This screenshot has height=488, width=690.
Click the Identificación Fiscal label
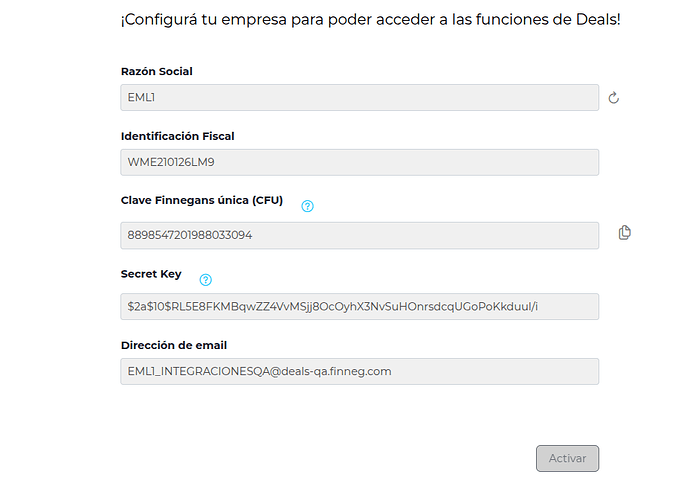pyautogui.click(x=177, y=136)
